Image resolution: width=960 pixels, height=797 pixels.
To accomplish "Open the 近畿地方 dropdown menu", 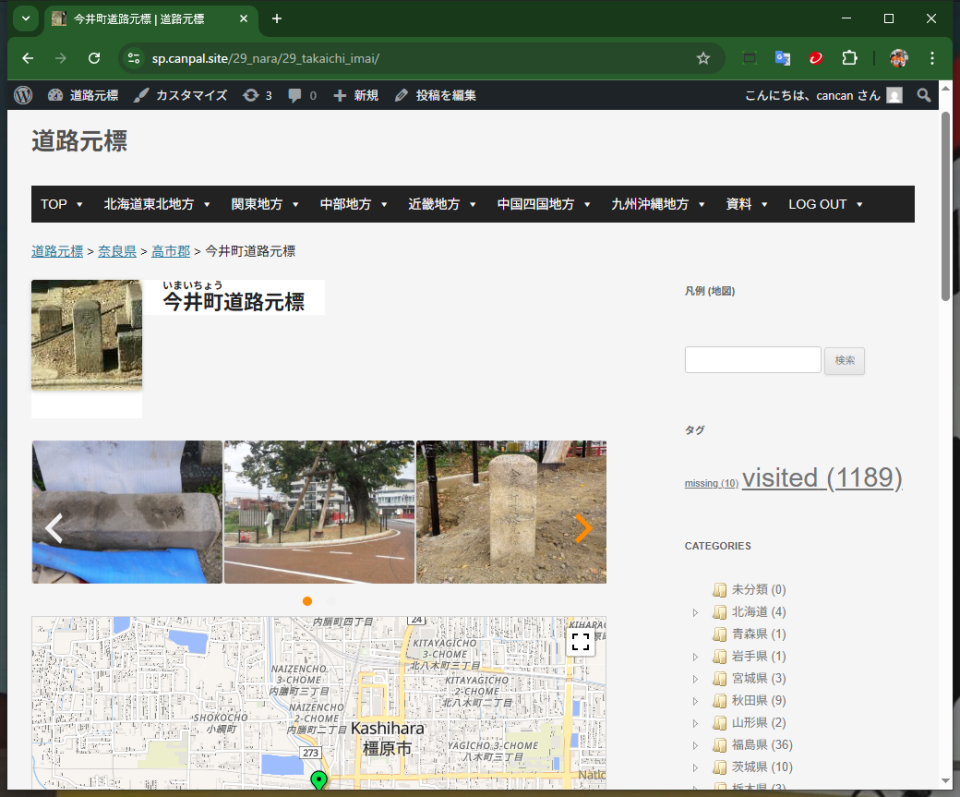I will click(441, 204).
